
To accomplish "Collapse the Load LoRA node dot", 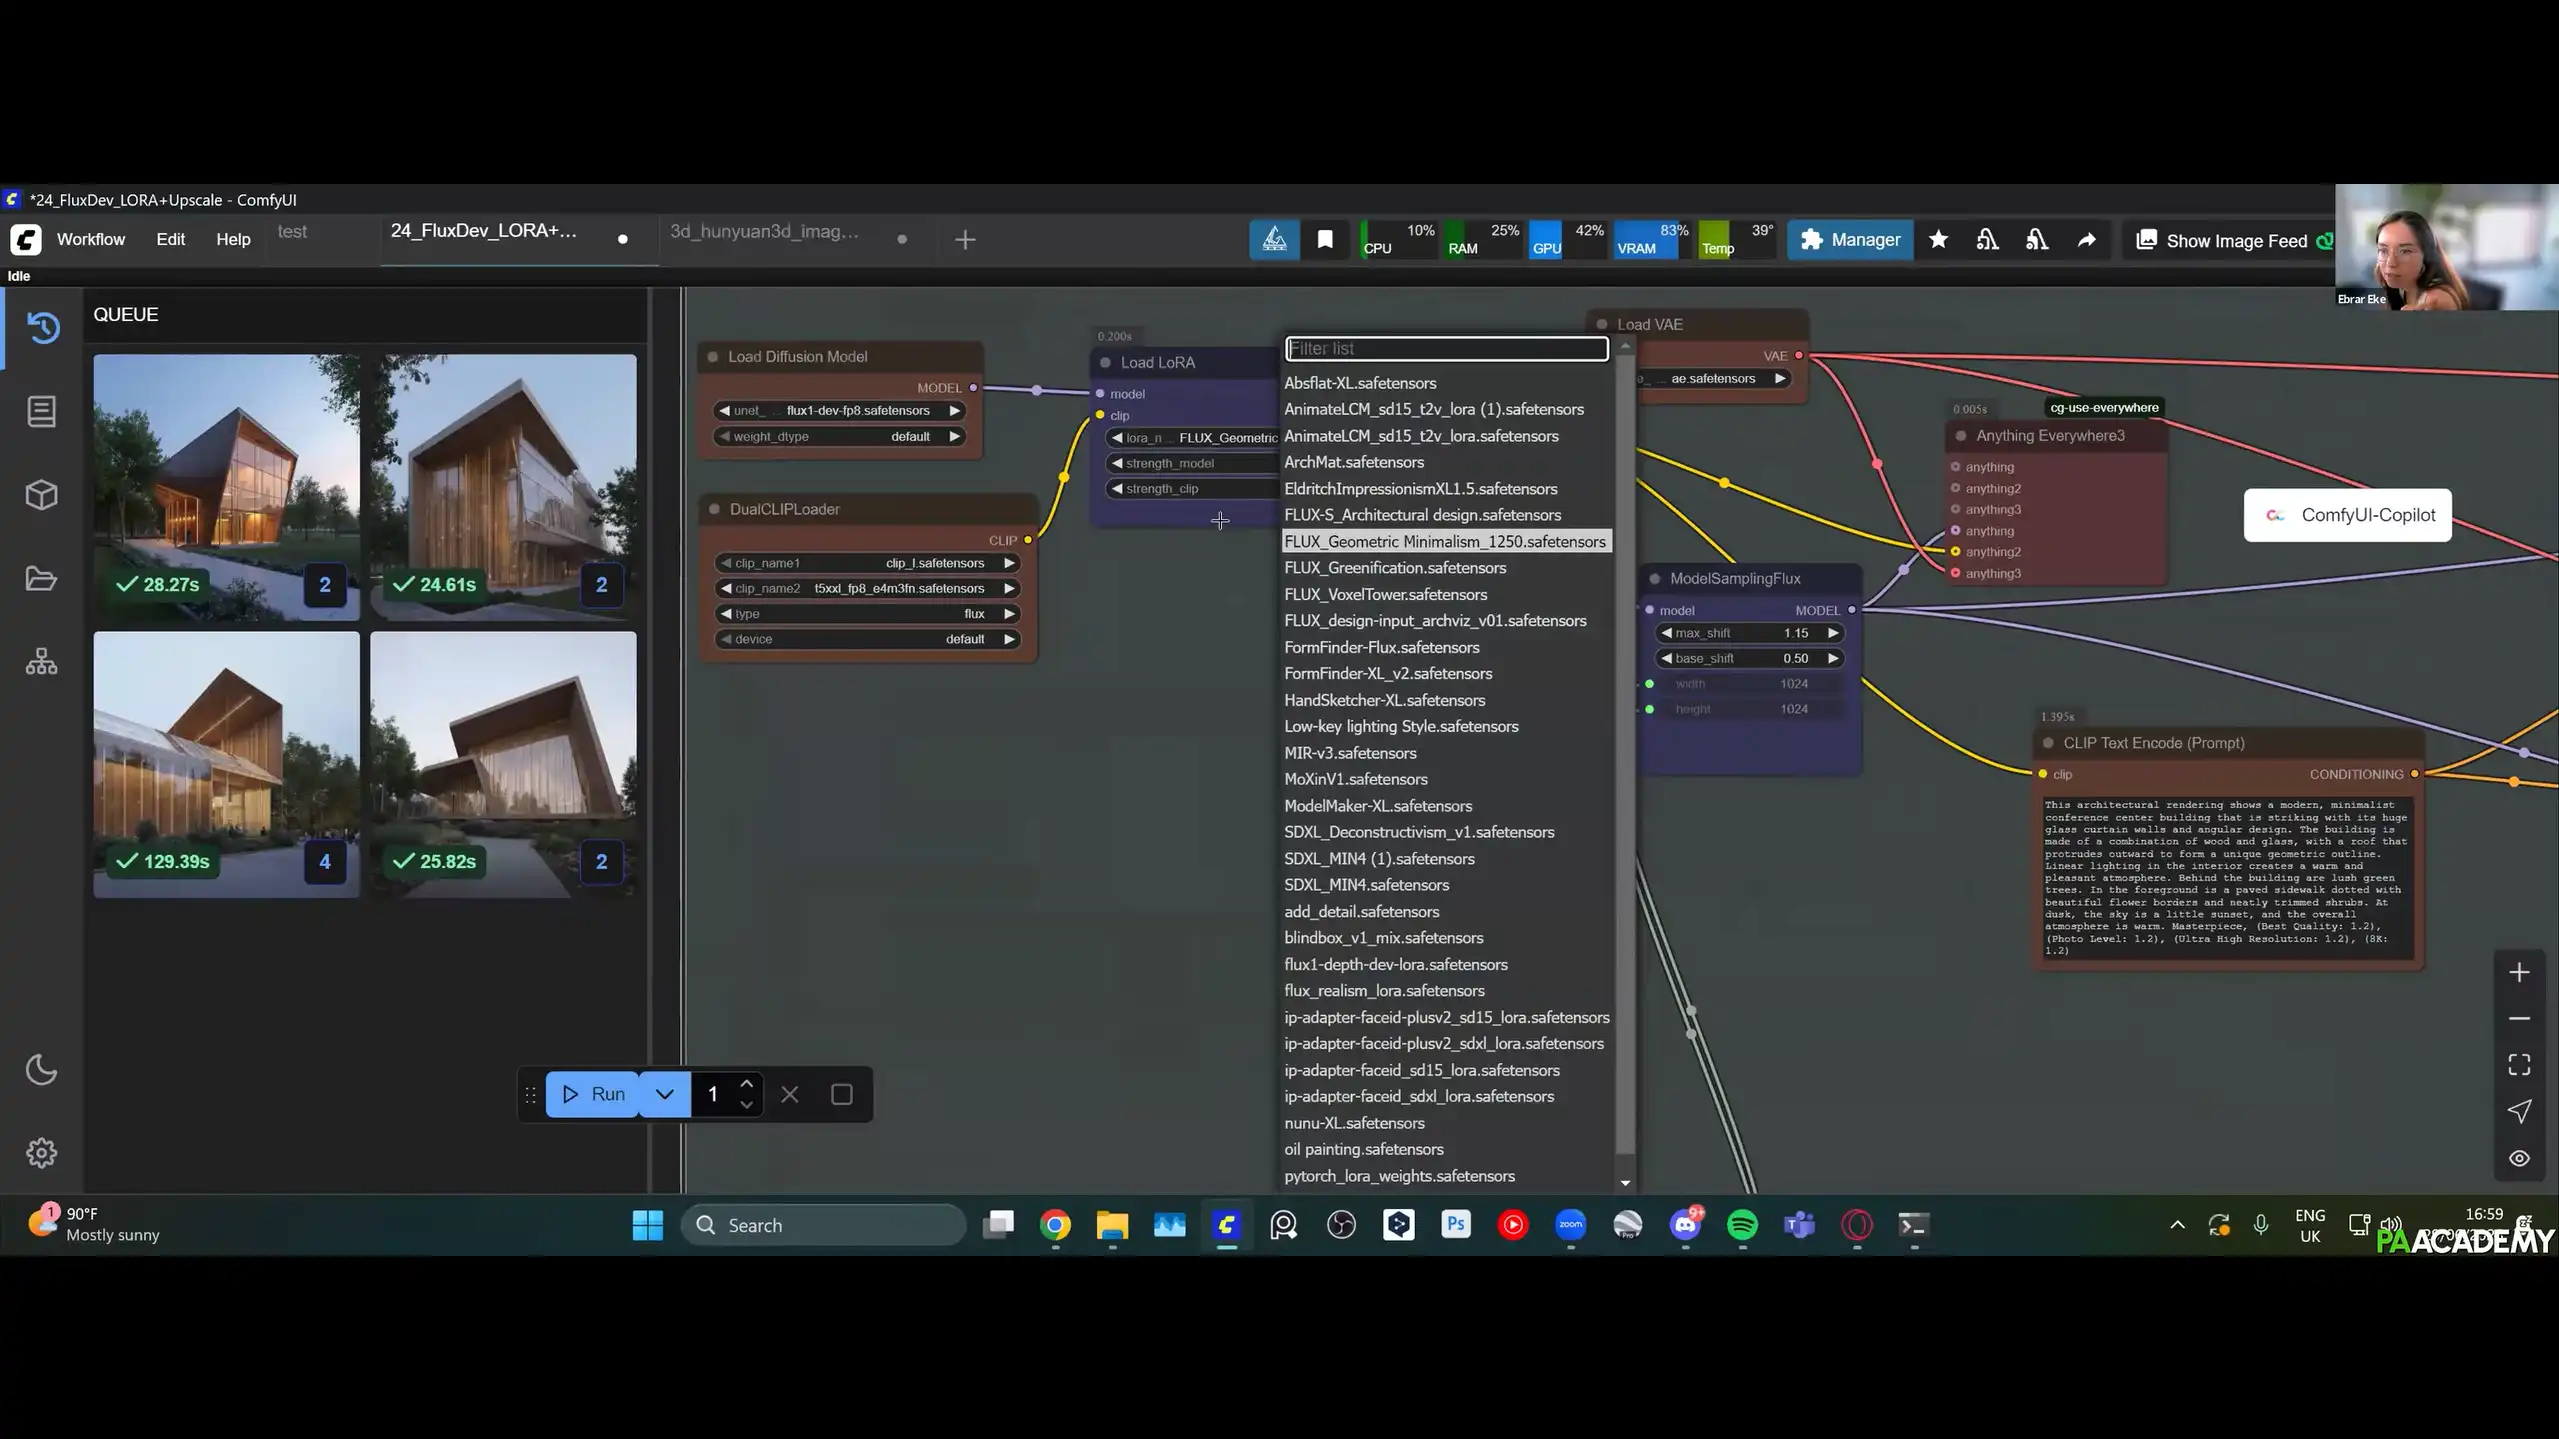I will click(1105, 363).
